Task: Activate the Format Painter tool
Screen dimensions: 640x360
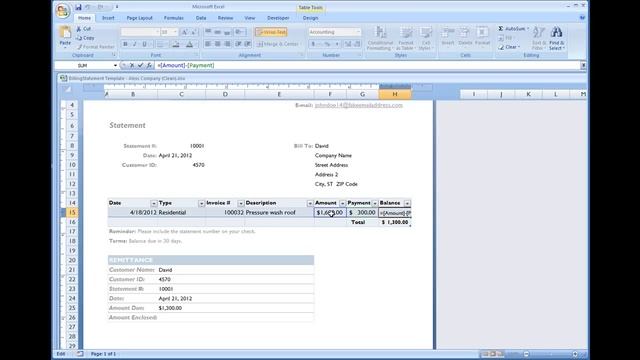Action: [96, 47]
